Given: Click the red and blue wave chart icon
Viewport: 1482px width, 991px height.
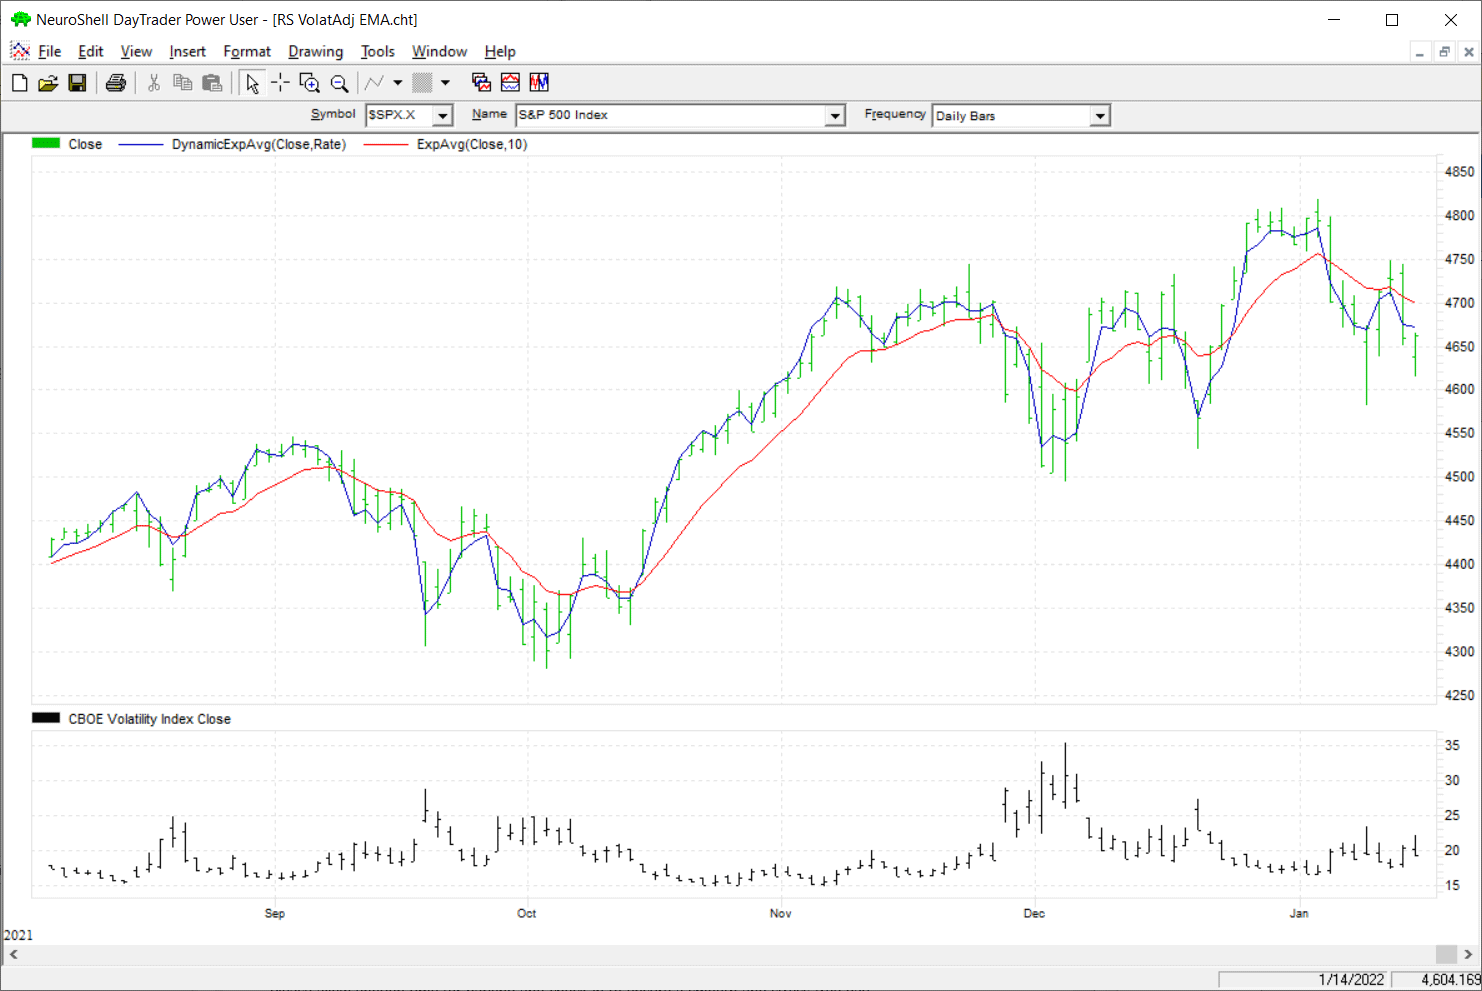Looking at the screenshot, I should coord(510,83).
